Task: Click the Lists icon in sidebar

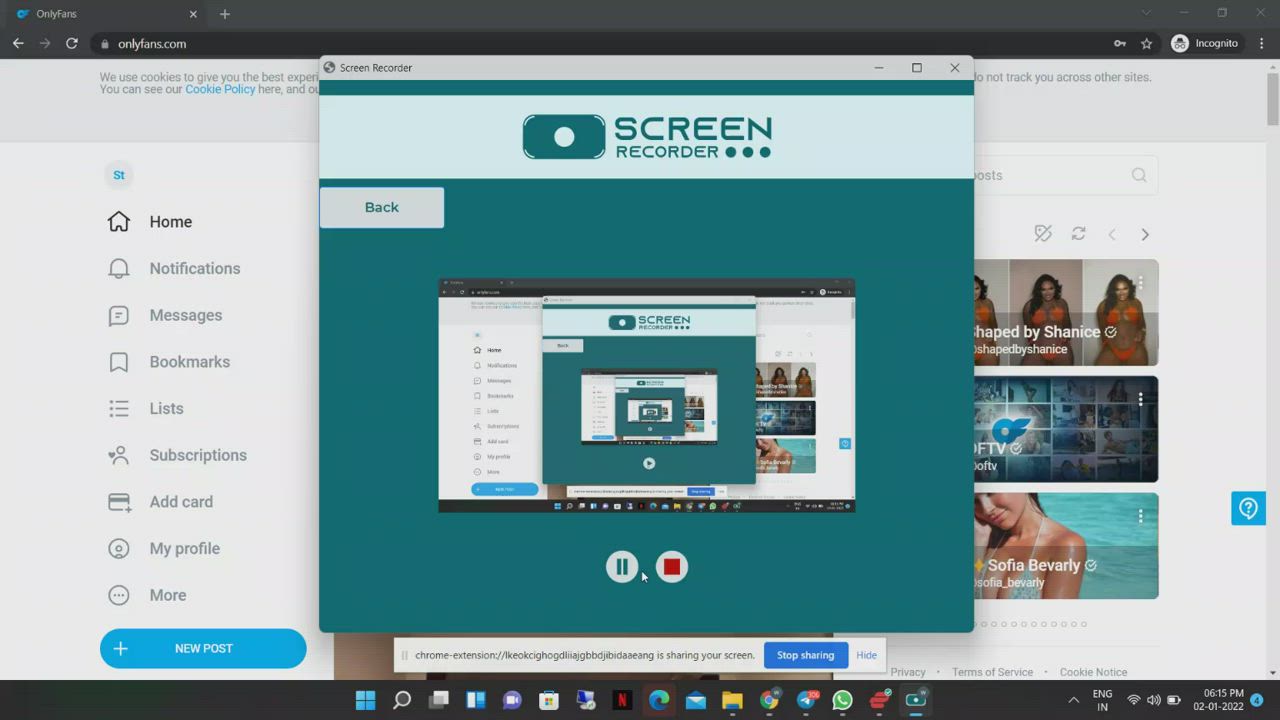Action: point(119,408)
